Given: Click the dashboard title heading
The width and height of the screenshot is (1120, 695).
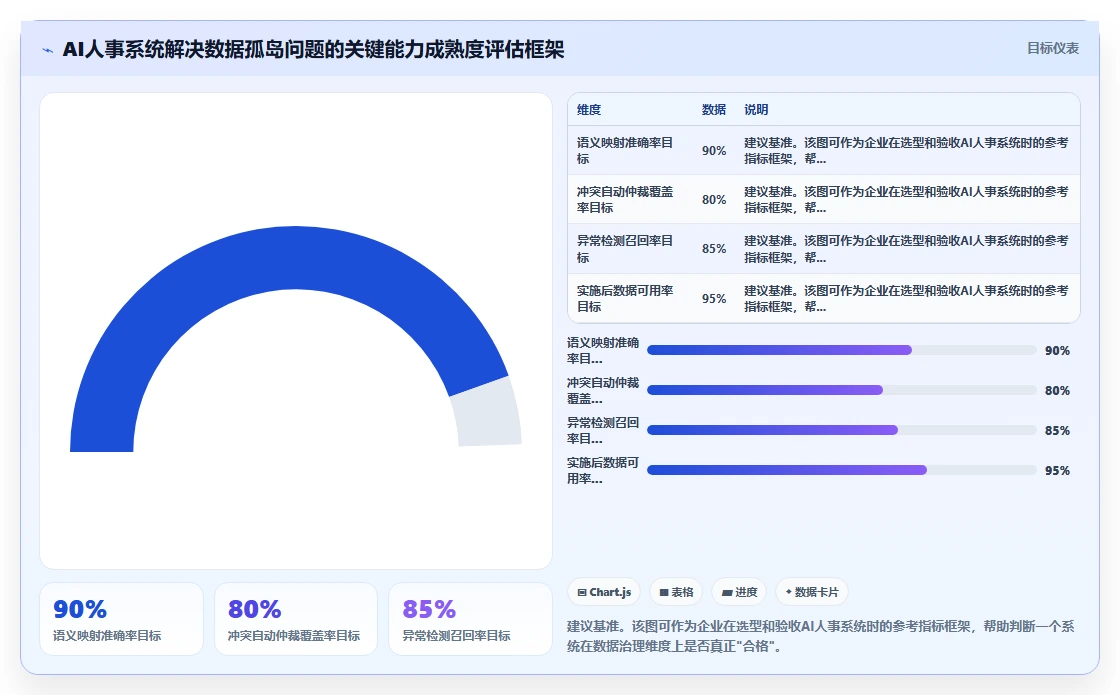Looking at the screenshot, I should click(314, 49).
